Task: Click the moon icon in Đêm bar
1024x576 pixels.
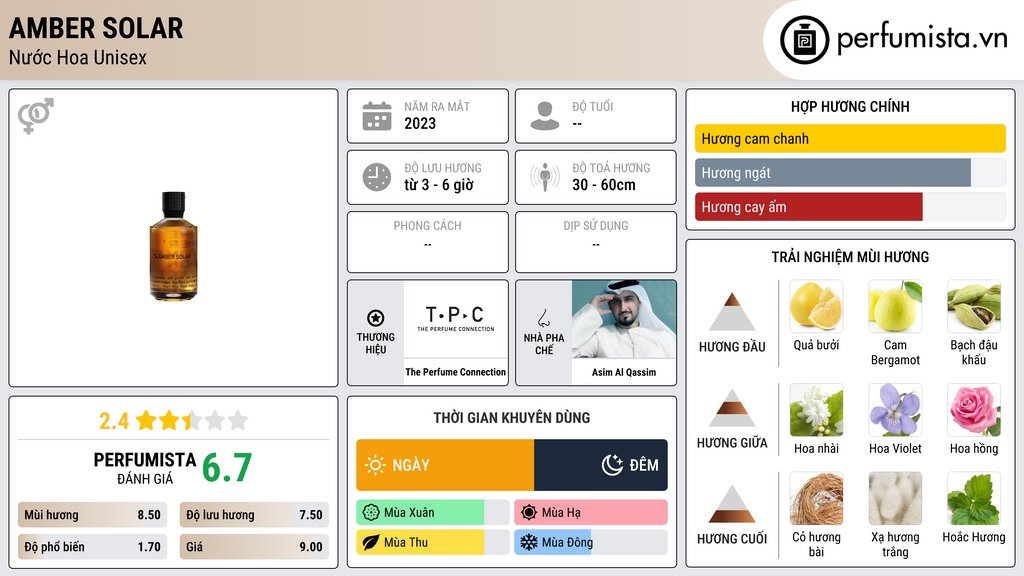Action: click(x=612, y=465)
